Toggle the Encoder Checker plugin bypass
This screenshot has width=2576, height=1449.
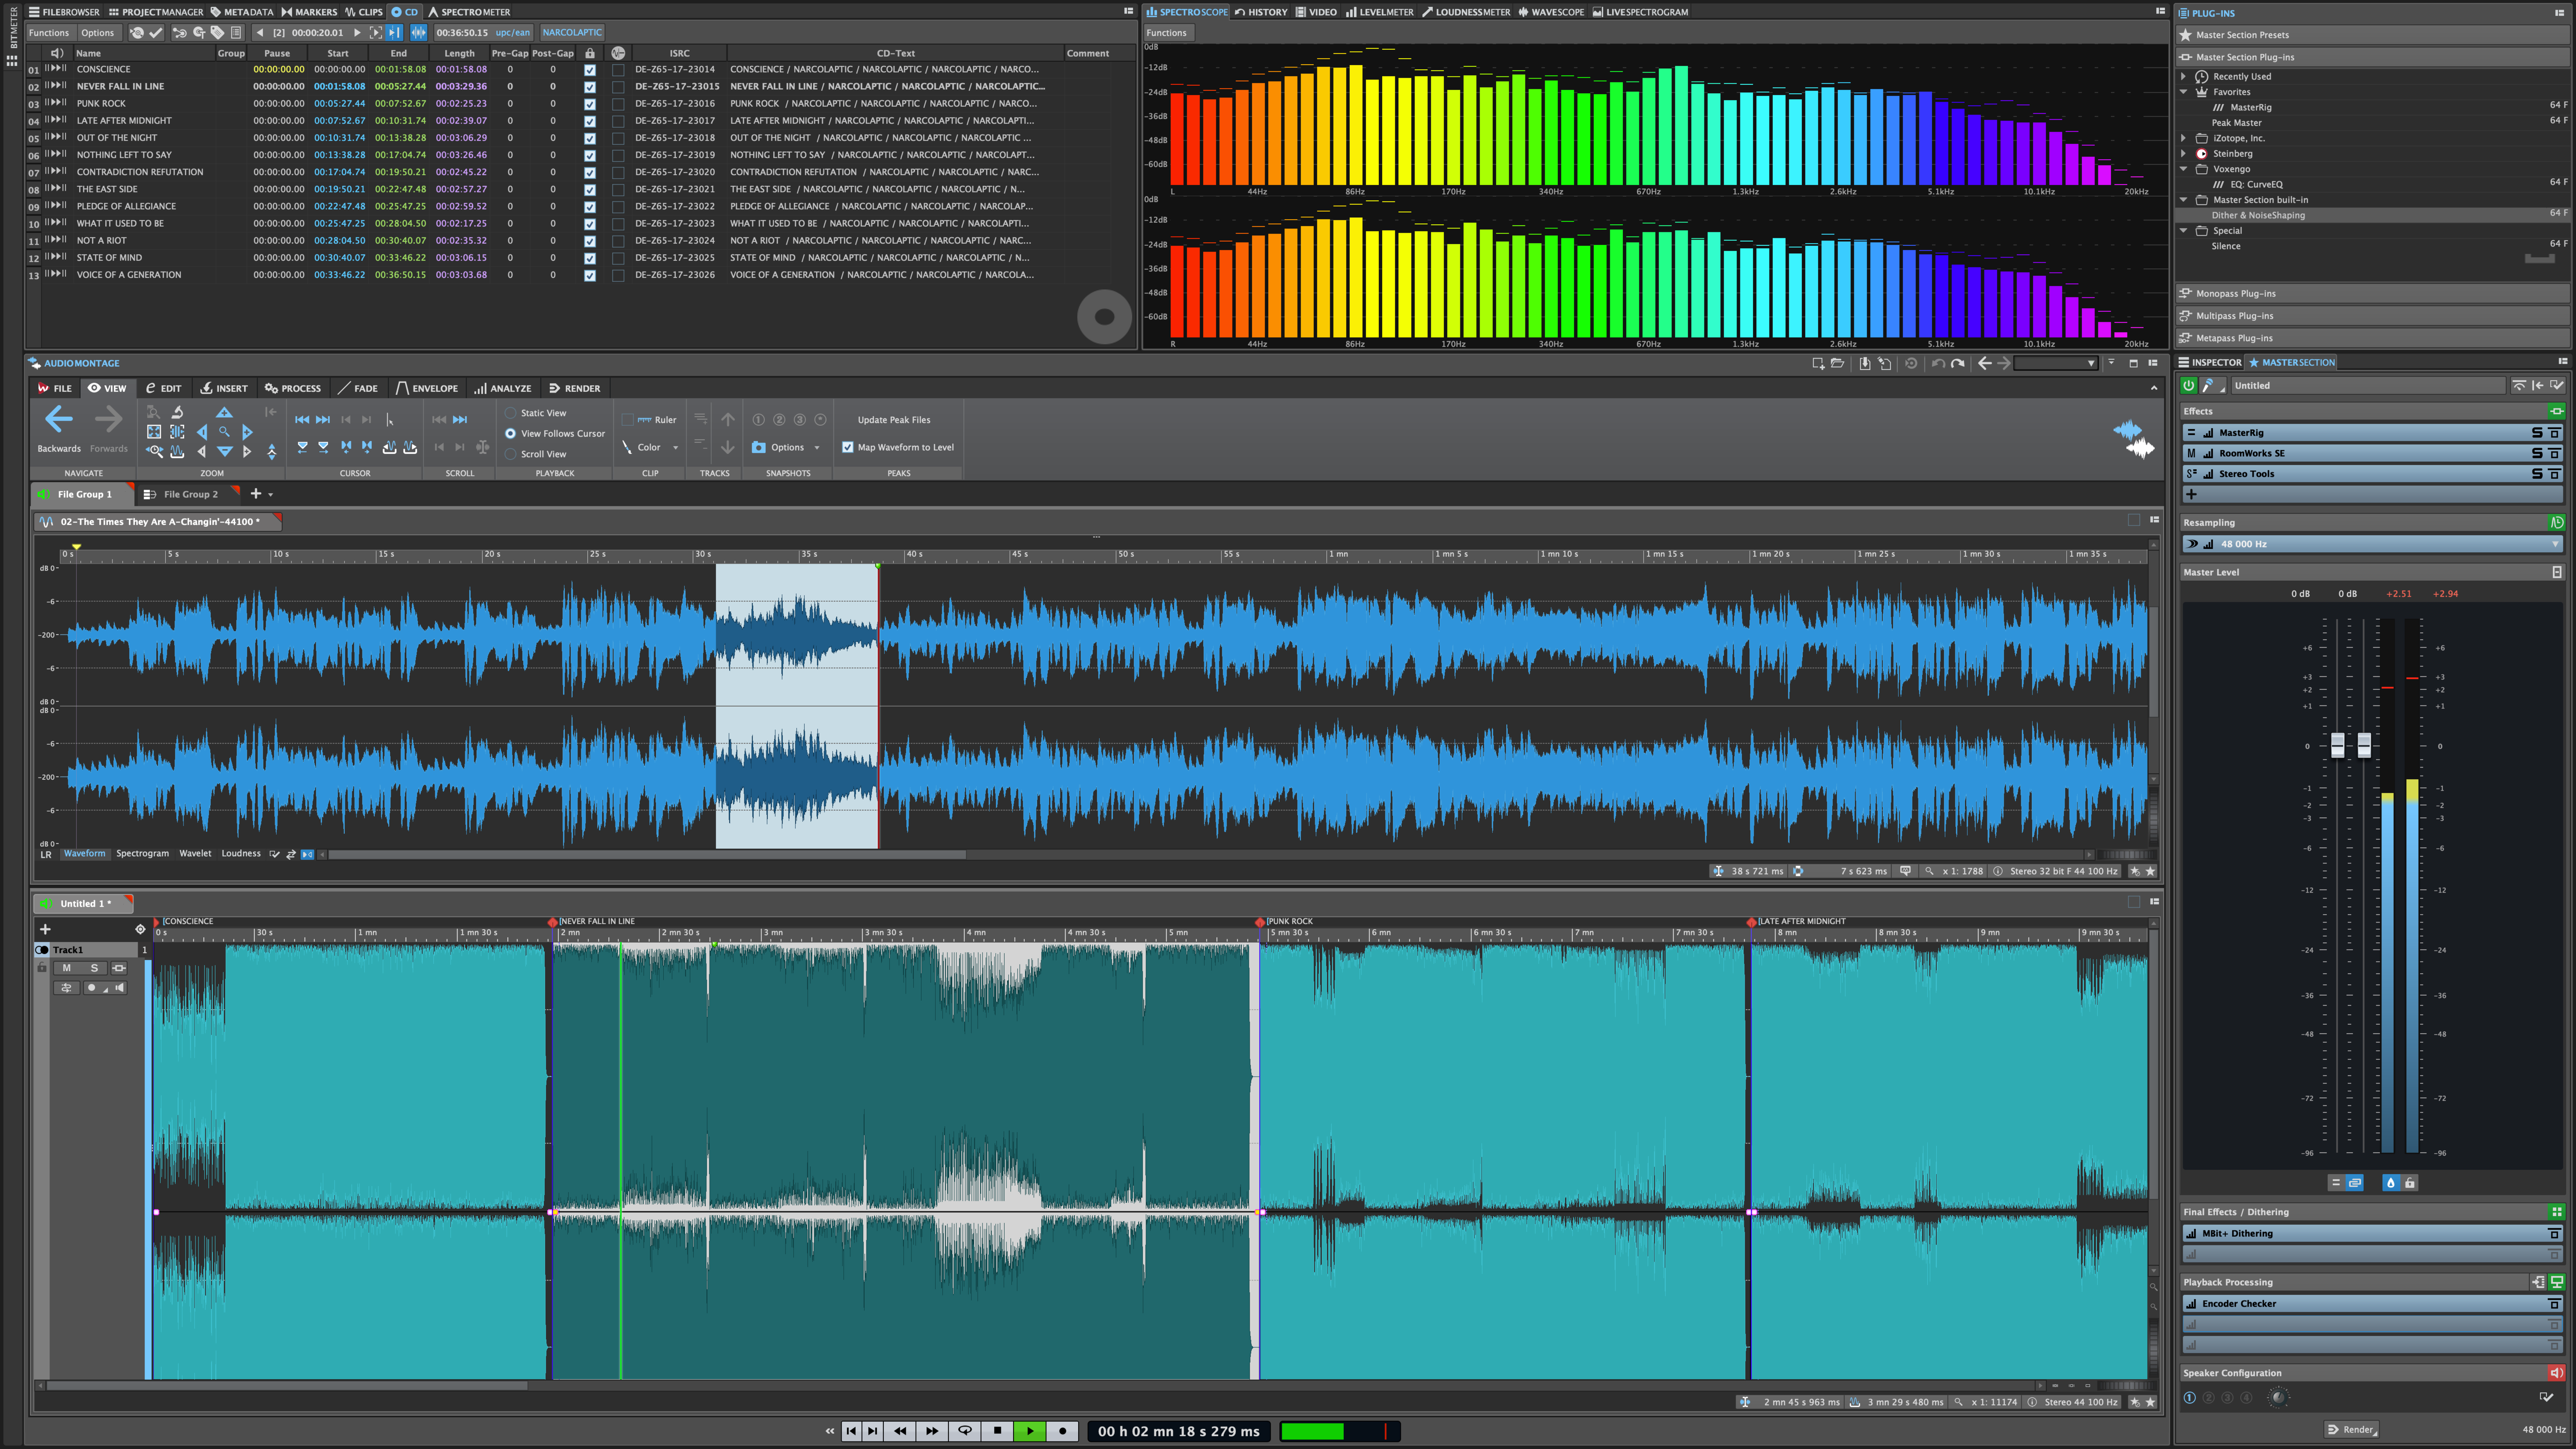2553,1302
